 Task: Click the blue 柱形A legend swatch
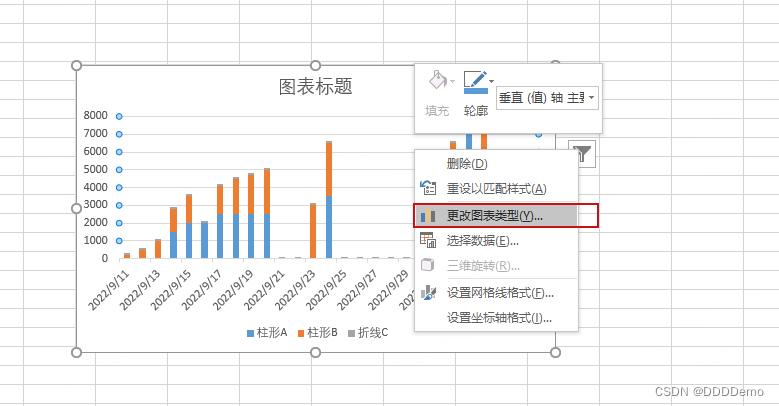click(250, 333)
